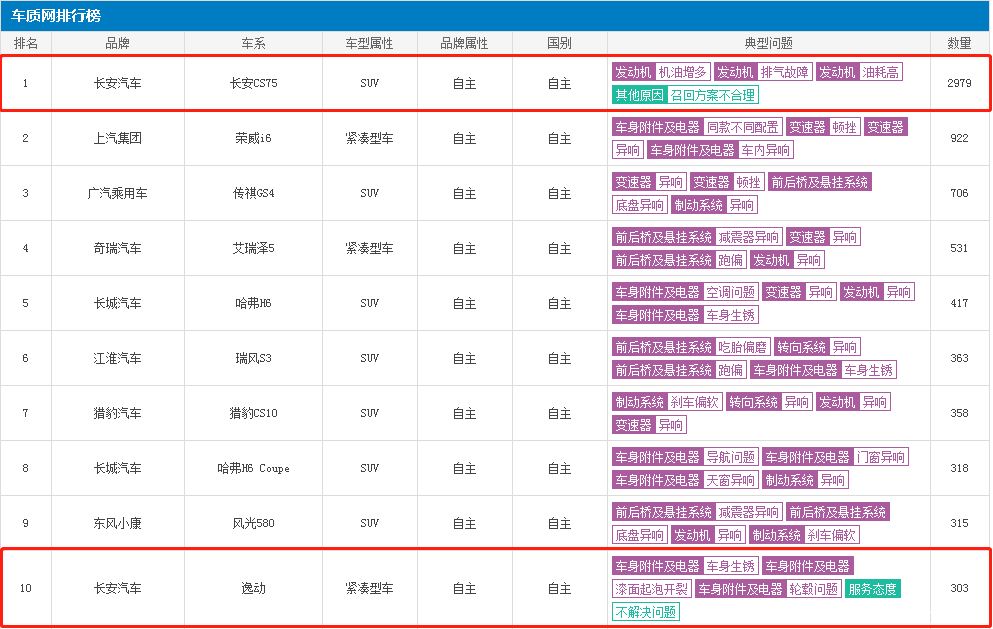993x629 pixels.
Task: Click the 吃胎偏磨 problem tag
Action: pyautogui.click(x=743, y=347)
